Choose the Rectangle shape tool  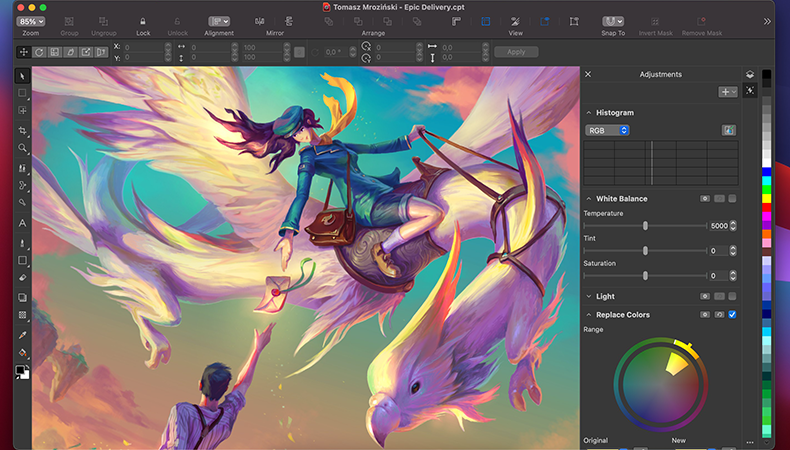pyautogui.click(x=22, y=260)
